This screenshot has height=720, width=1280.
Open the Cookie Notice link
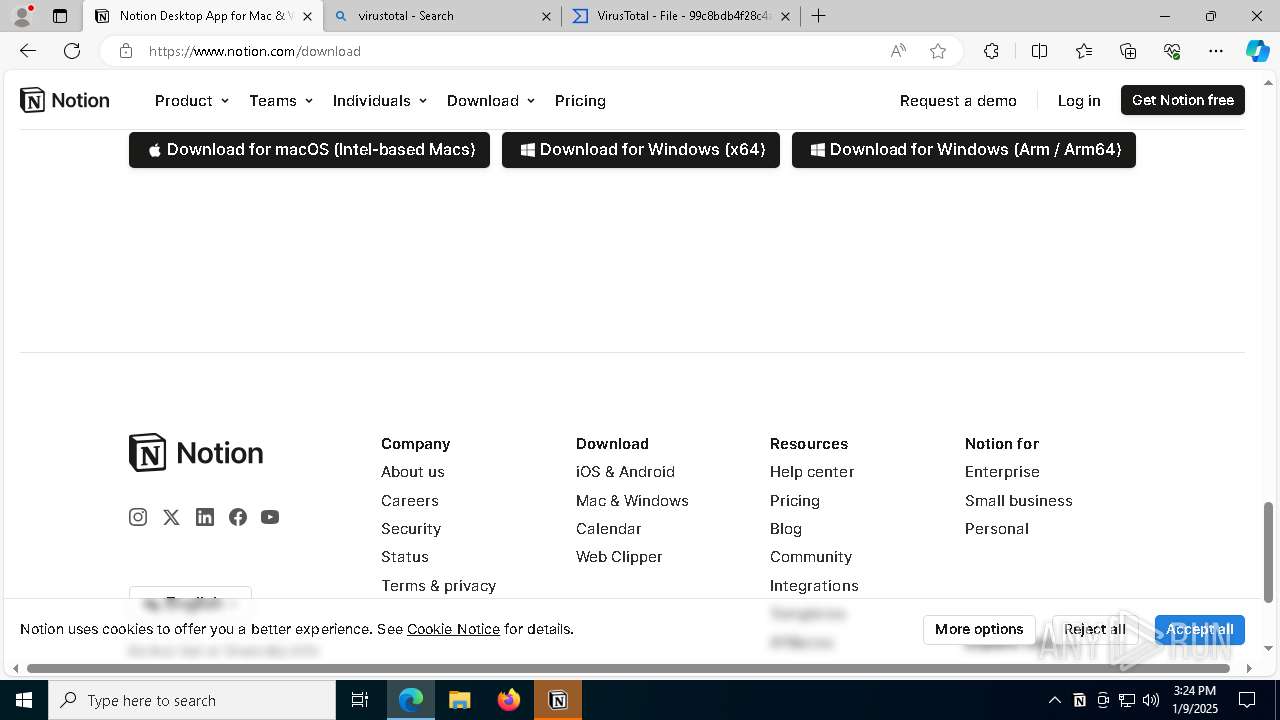tap(453, 629)
